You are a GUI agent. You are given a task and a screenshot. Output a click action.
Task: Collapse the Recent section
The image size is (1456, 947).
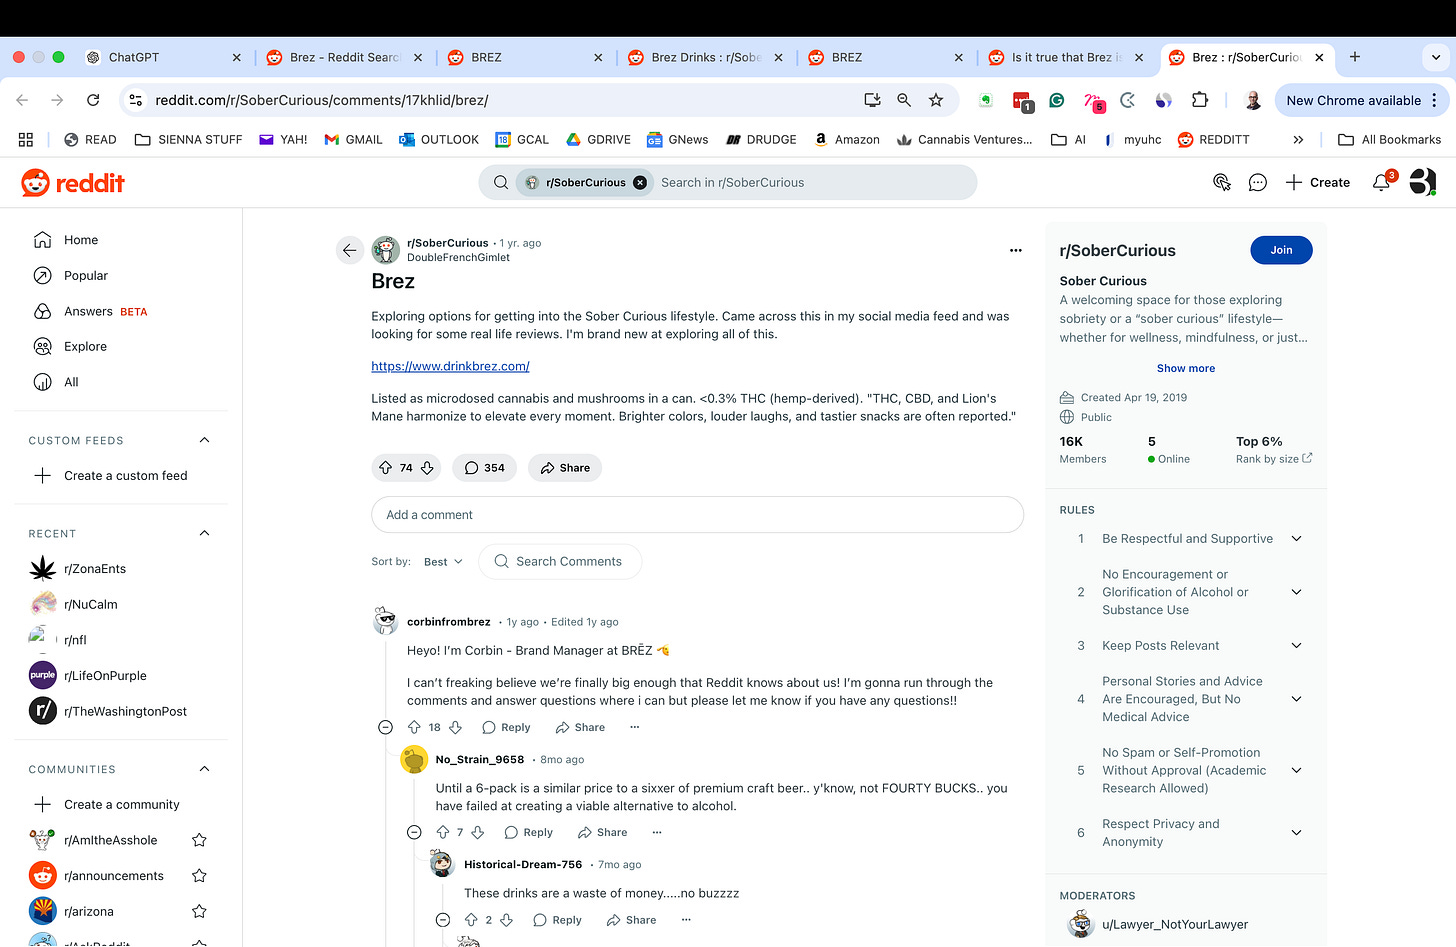205,533
